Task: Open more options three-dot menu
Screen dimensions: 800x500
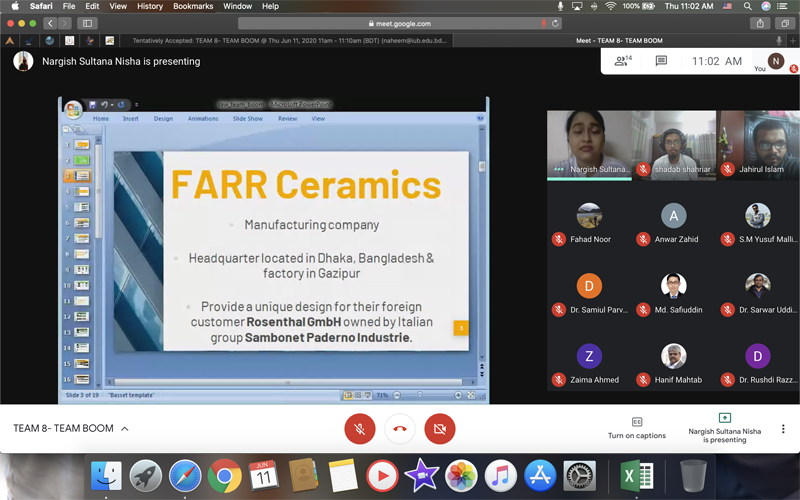Action: tap(783, 429)
